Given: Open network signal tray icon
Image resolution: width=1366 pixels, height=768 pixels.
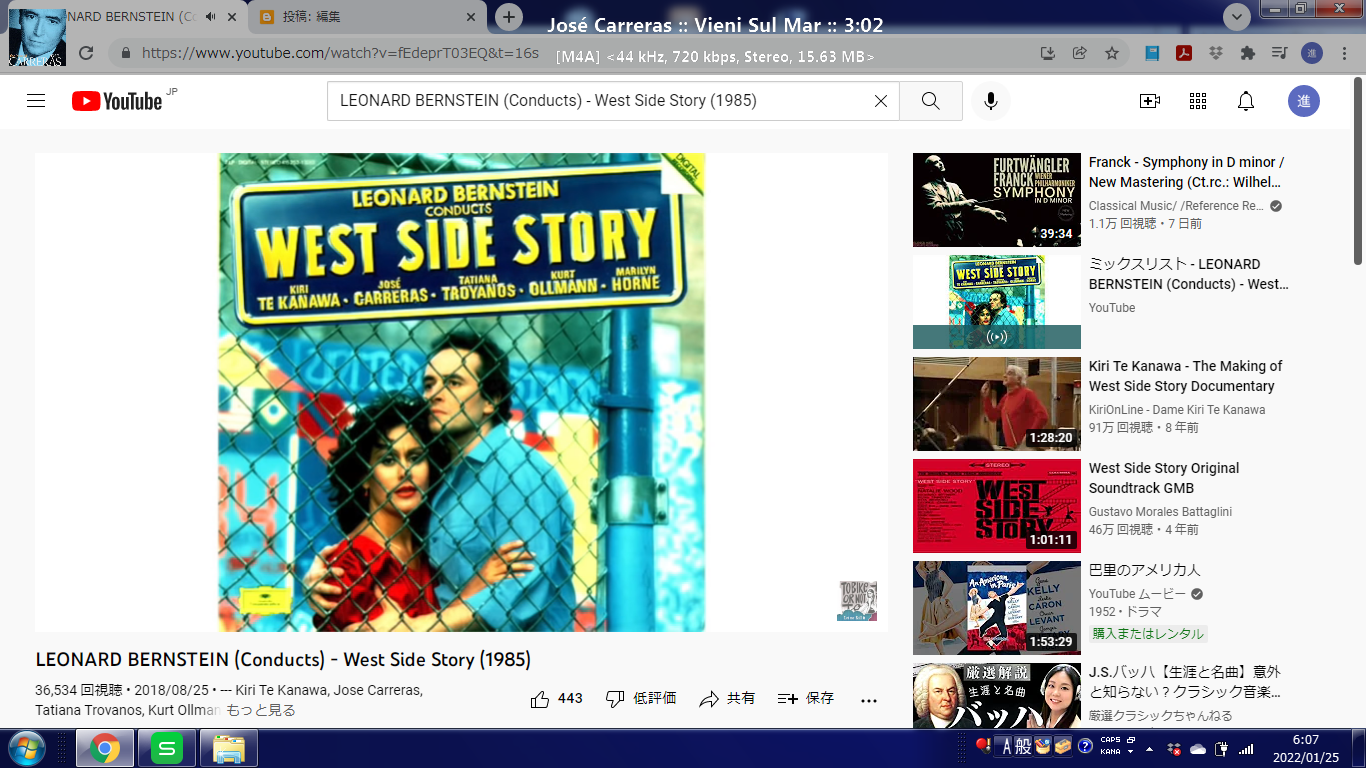Looking at the screenshot, I should click(1246, 748).
